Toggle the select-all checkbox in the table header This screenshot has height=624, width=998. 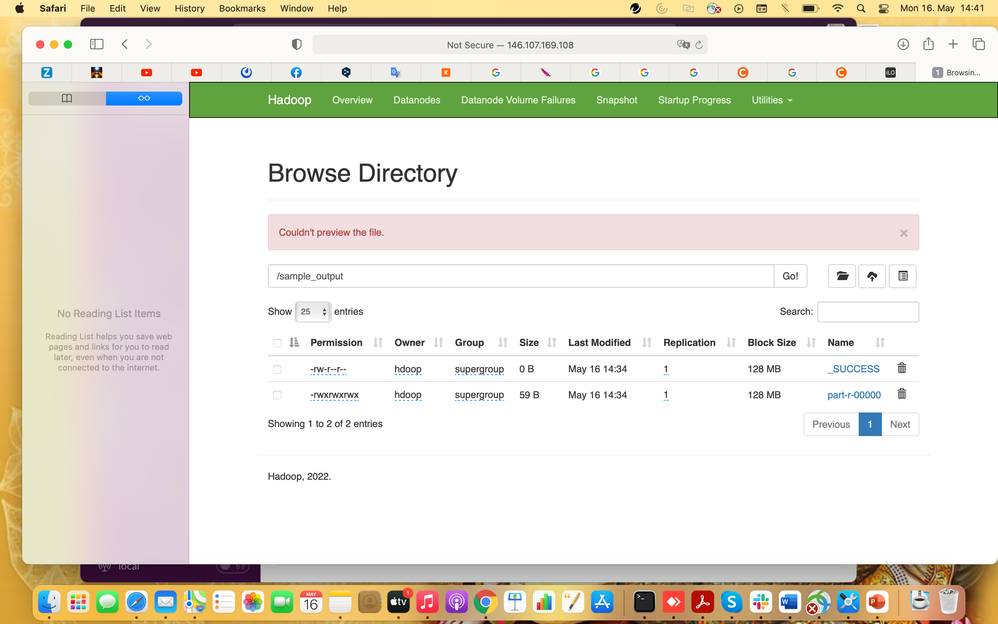pos(277,343)
